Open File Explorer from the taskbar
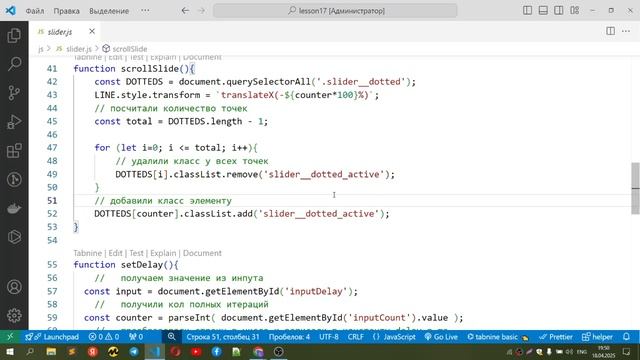This screenshot has width=640, height=360. [x=51, y=352]
